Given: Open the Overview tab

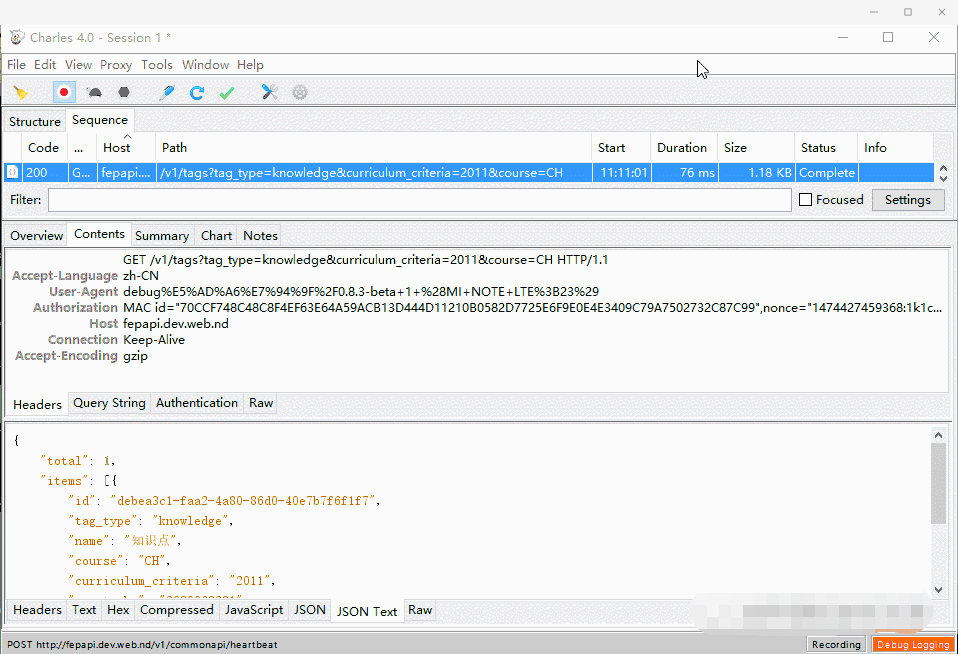Looking at the screenshot, I should click(x=36, y=236).
